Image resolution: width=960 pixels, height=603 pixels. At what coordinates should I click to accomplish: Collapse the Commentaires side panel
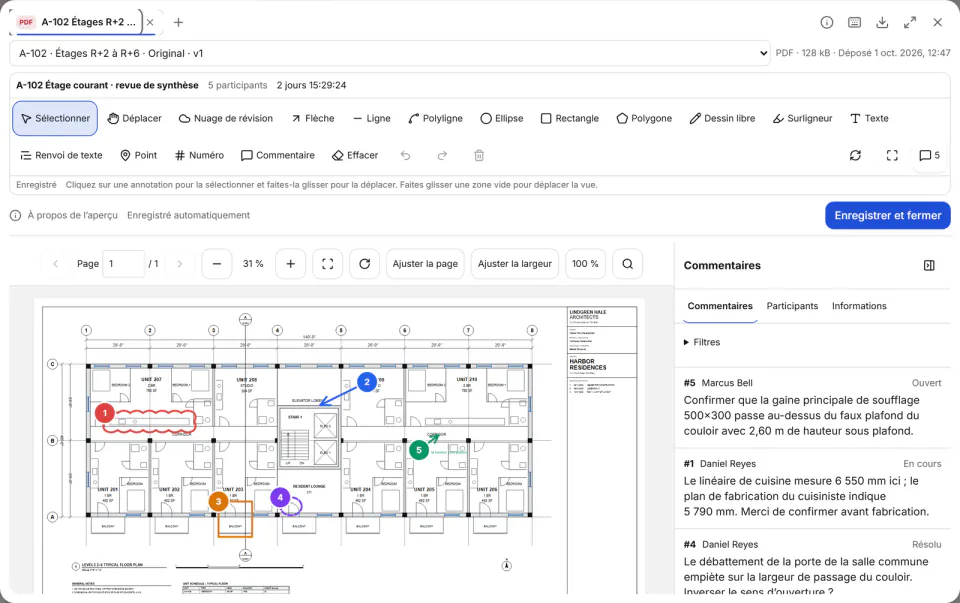click(929, 266)
